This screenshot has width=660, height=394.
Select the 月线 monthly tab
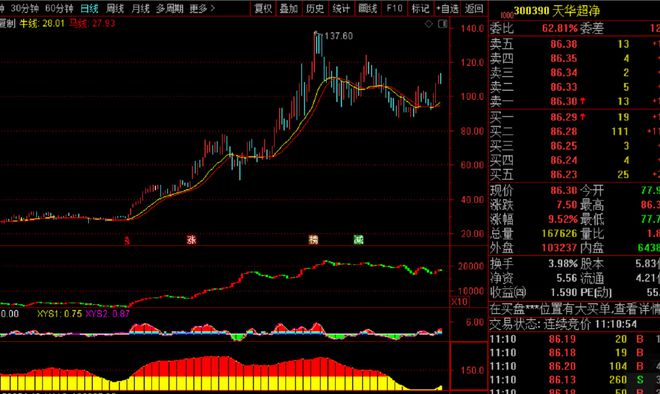(140, 8)
